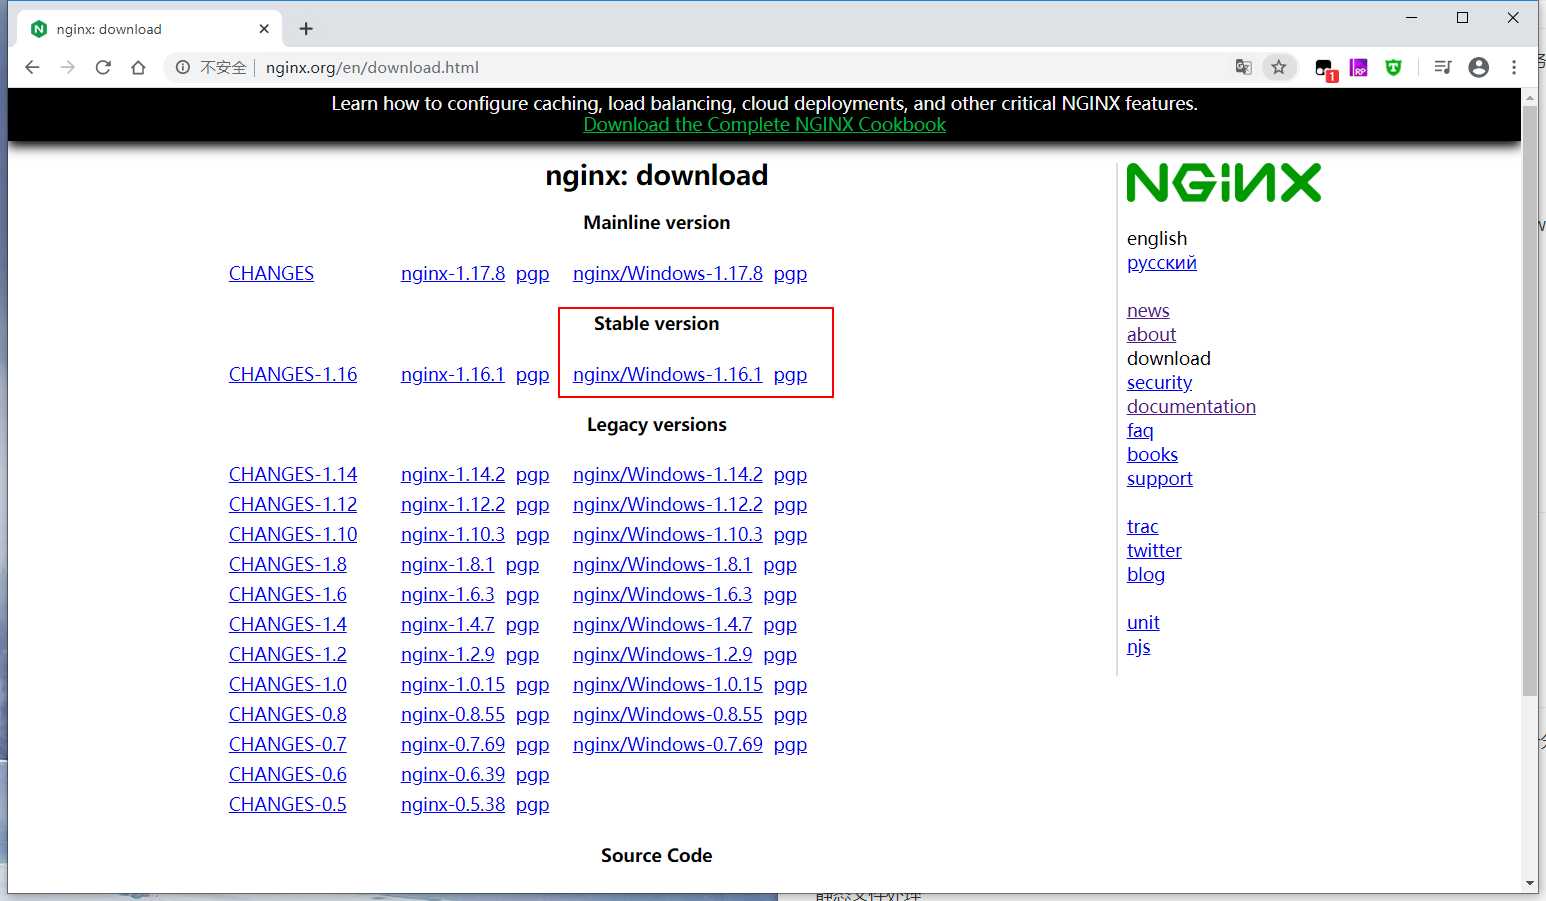Open the njs link
This screenshot has width=1546, height=901.
[1138, 646]
